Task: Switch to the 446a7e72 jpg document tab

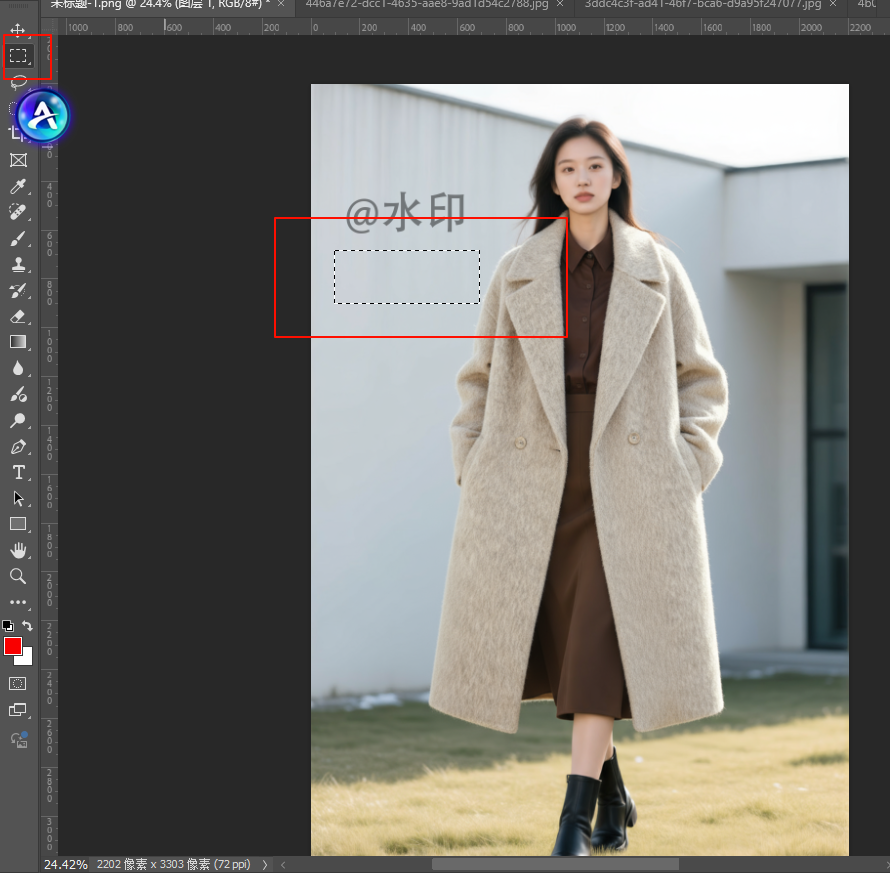Action: pos(427,5)
